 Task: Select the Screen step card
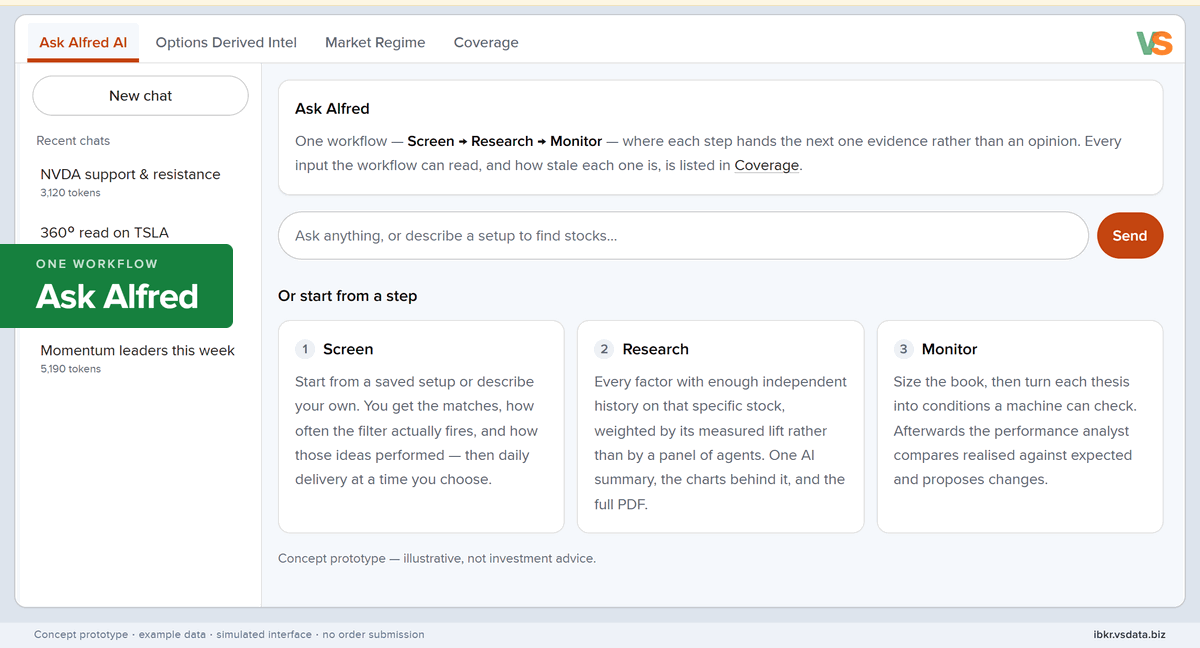[421, 427]
